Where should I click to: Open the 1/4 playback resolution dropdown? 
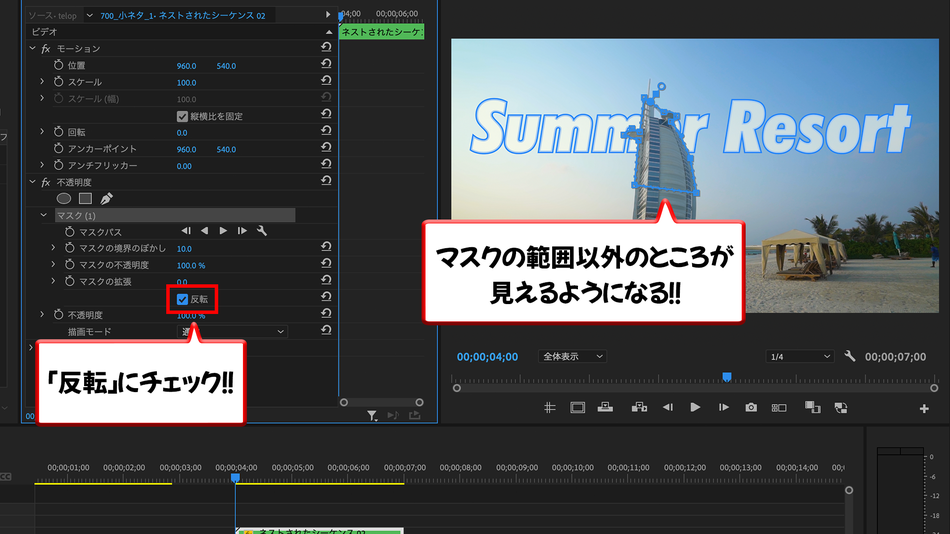tap(799, 356)
